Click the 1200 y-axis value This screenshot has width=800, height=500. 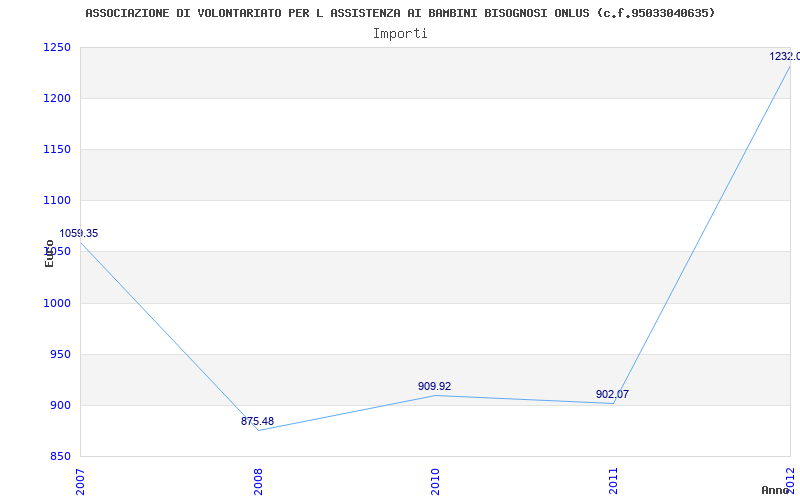[56, 98]
